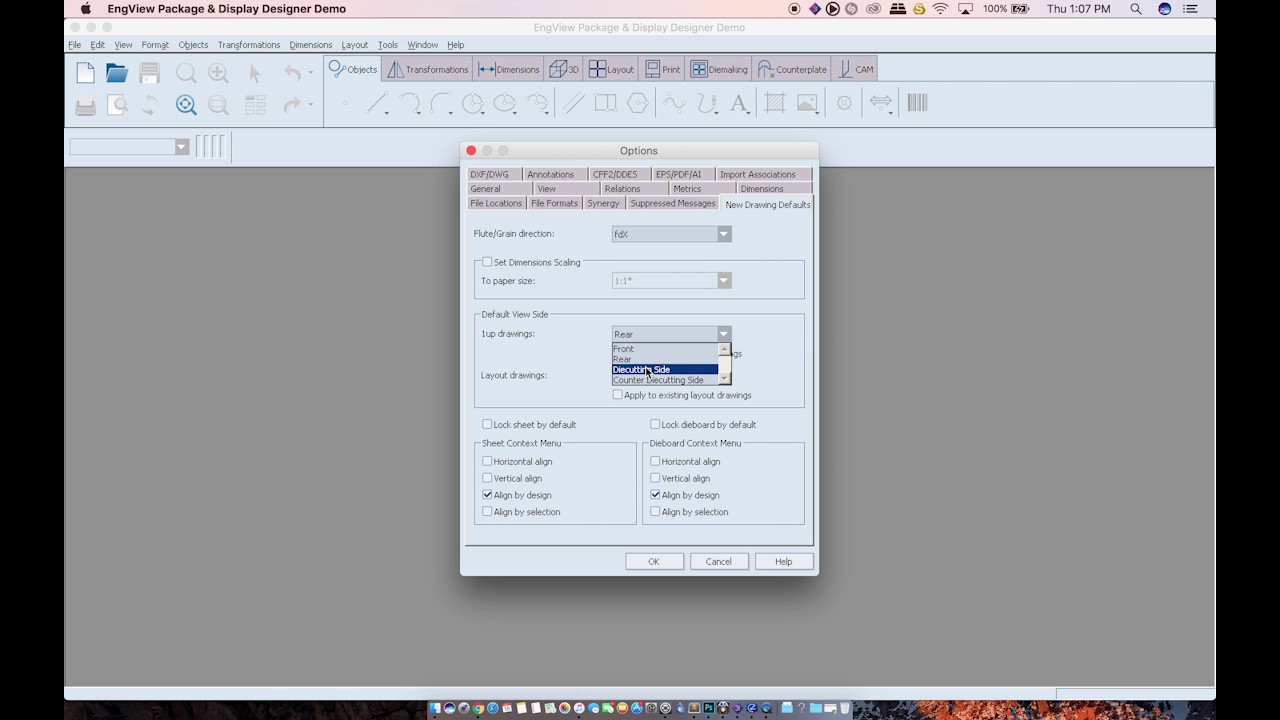Screen dimensions: 1280x720
Task: Select the hatch pattern tool
Action: [x=775, y=103]
